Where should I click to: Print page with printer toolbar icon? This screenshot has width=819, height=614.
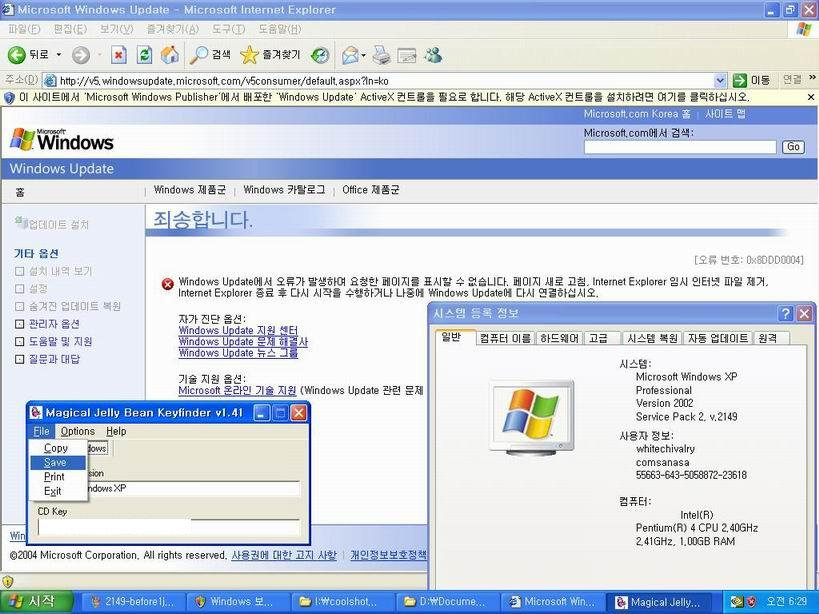coord(382,55)
